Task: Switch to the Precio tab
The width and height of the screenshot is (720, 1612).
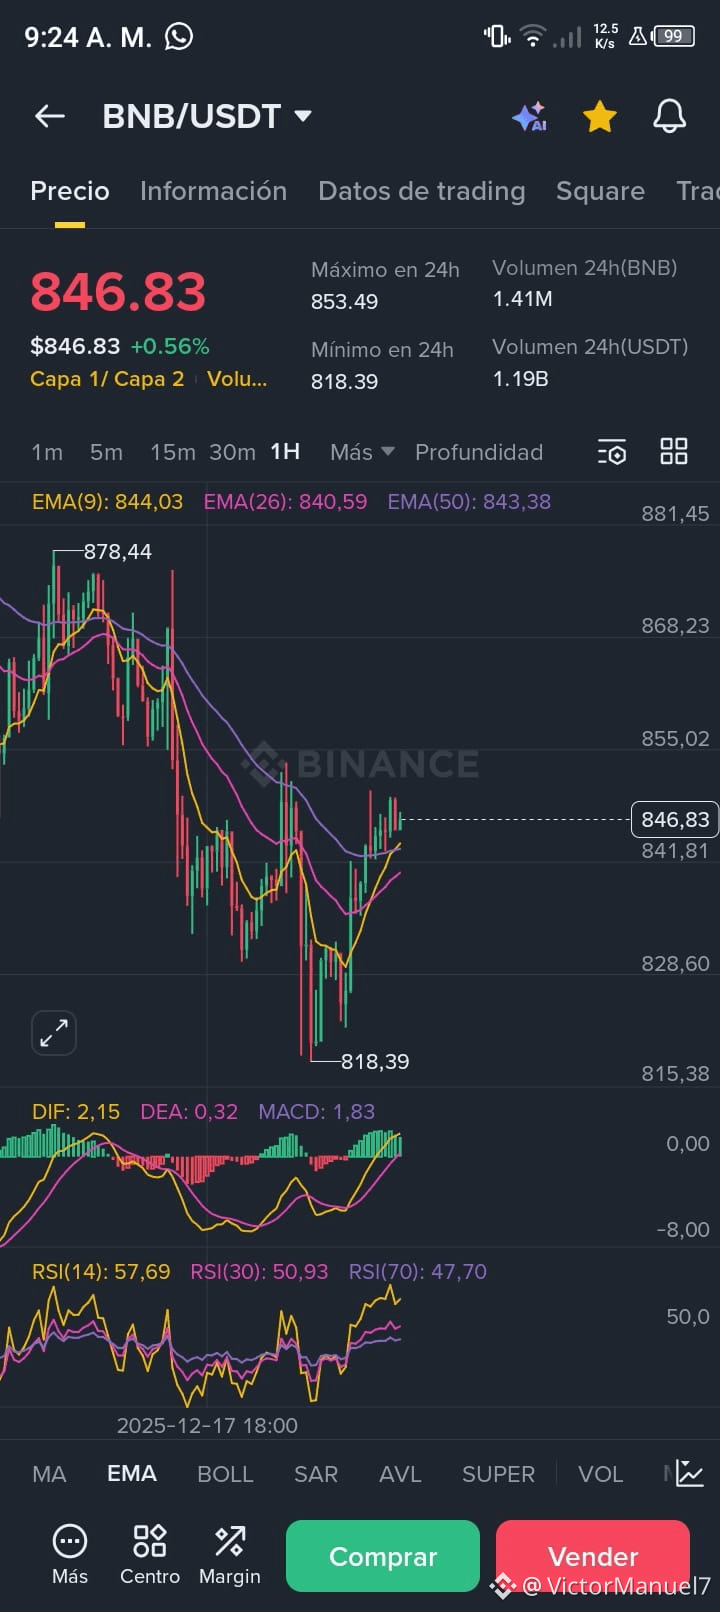Action: pos(70,191)
